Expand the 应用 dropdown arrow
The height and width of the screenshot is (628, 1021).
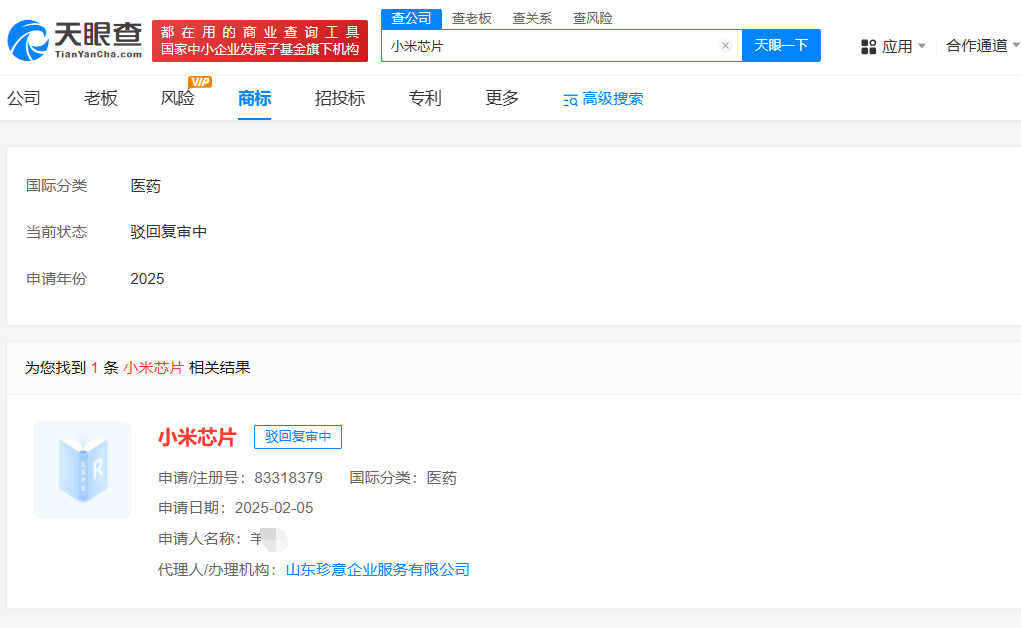(921, 46)
